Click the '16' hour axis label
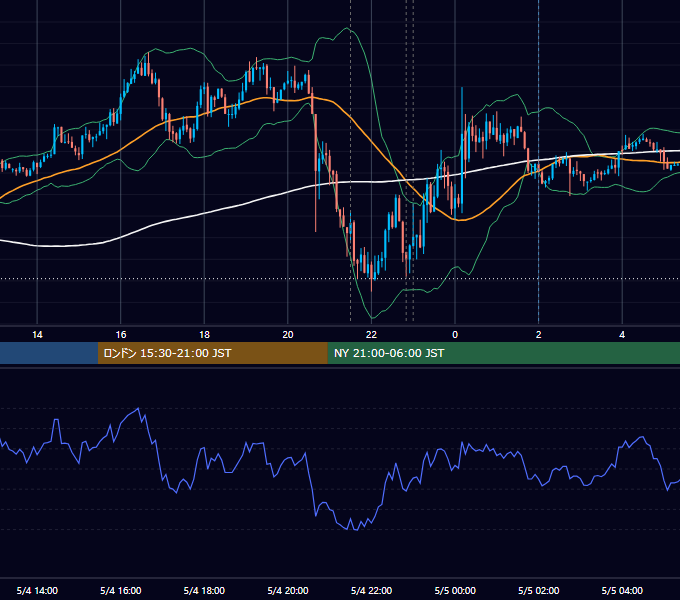 (x=121, y=335)
